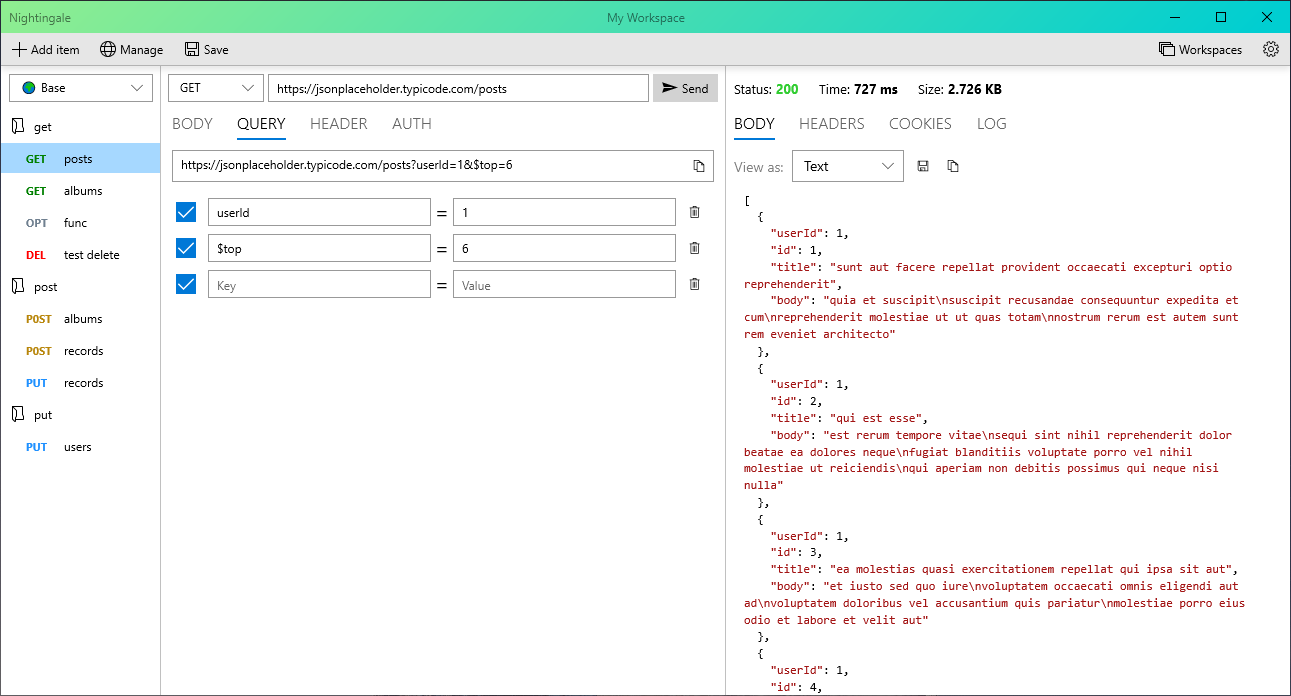Delete the empty Key query row
Viewport: 1291px width, 696px height.
694,284
